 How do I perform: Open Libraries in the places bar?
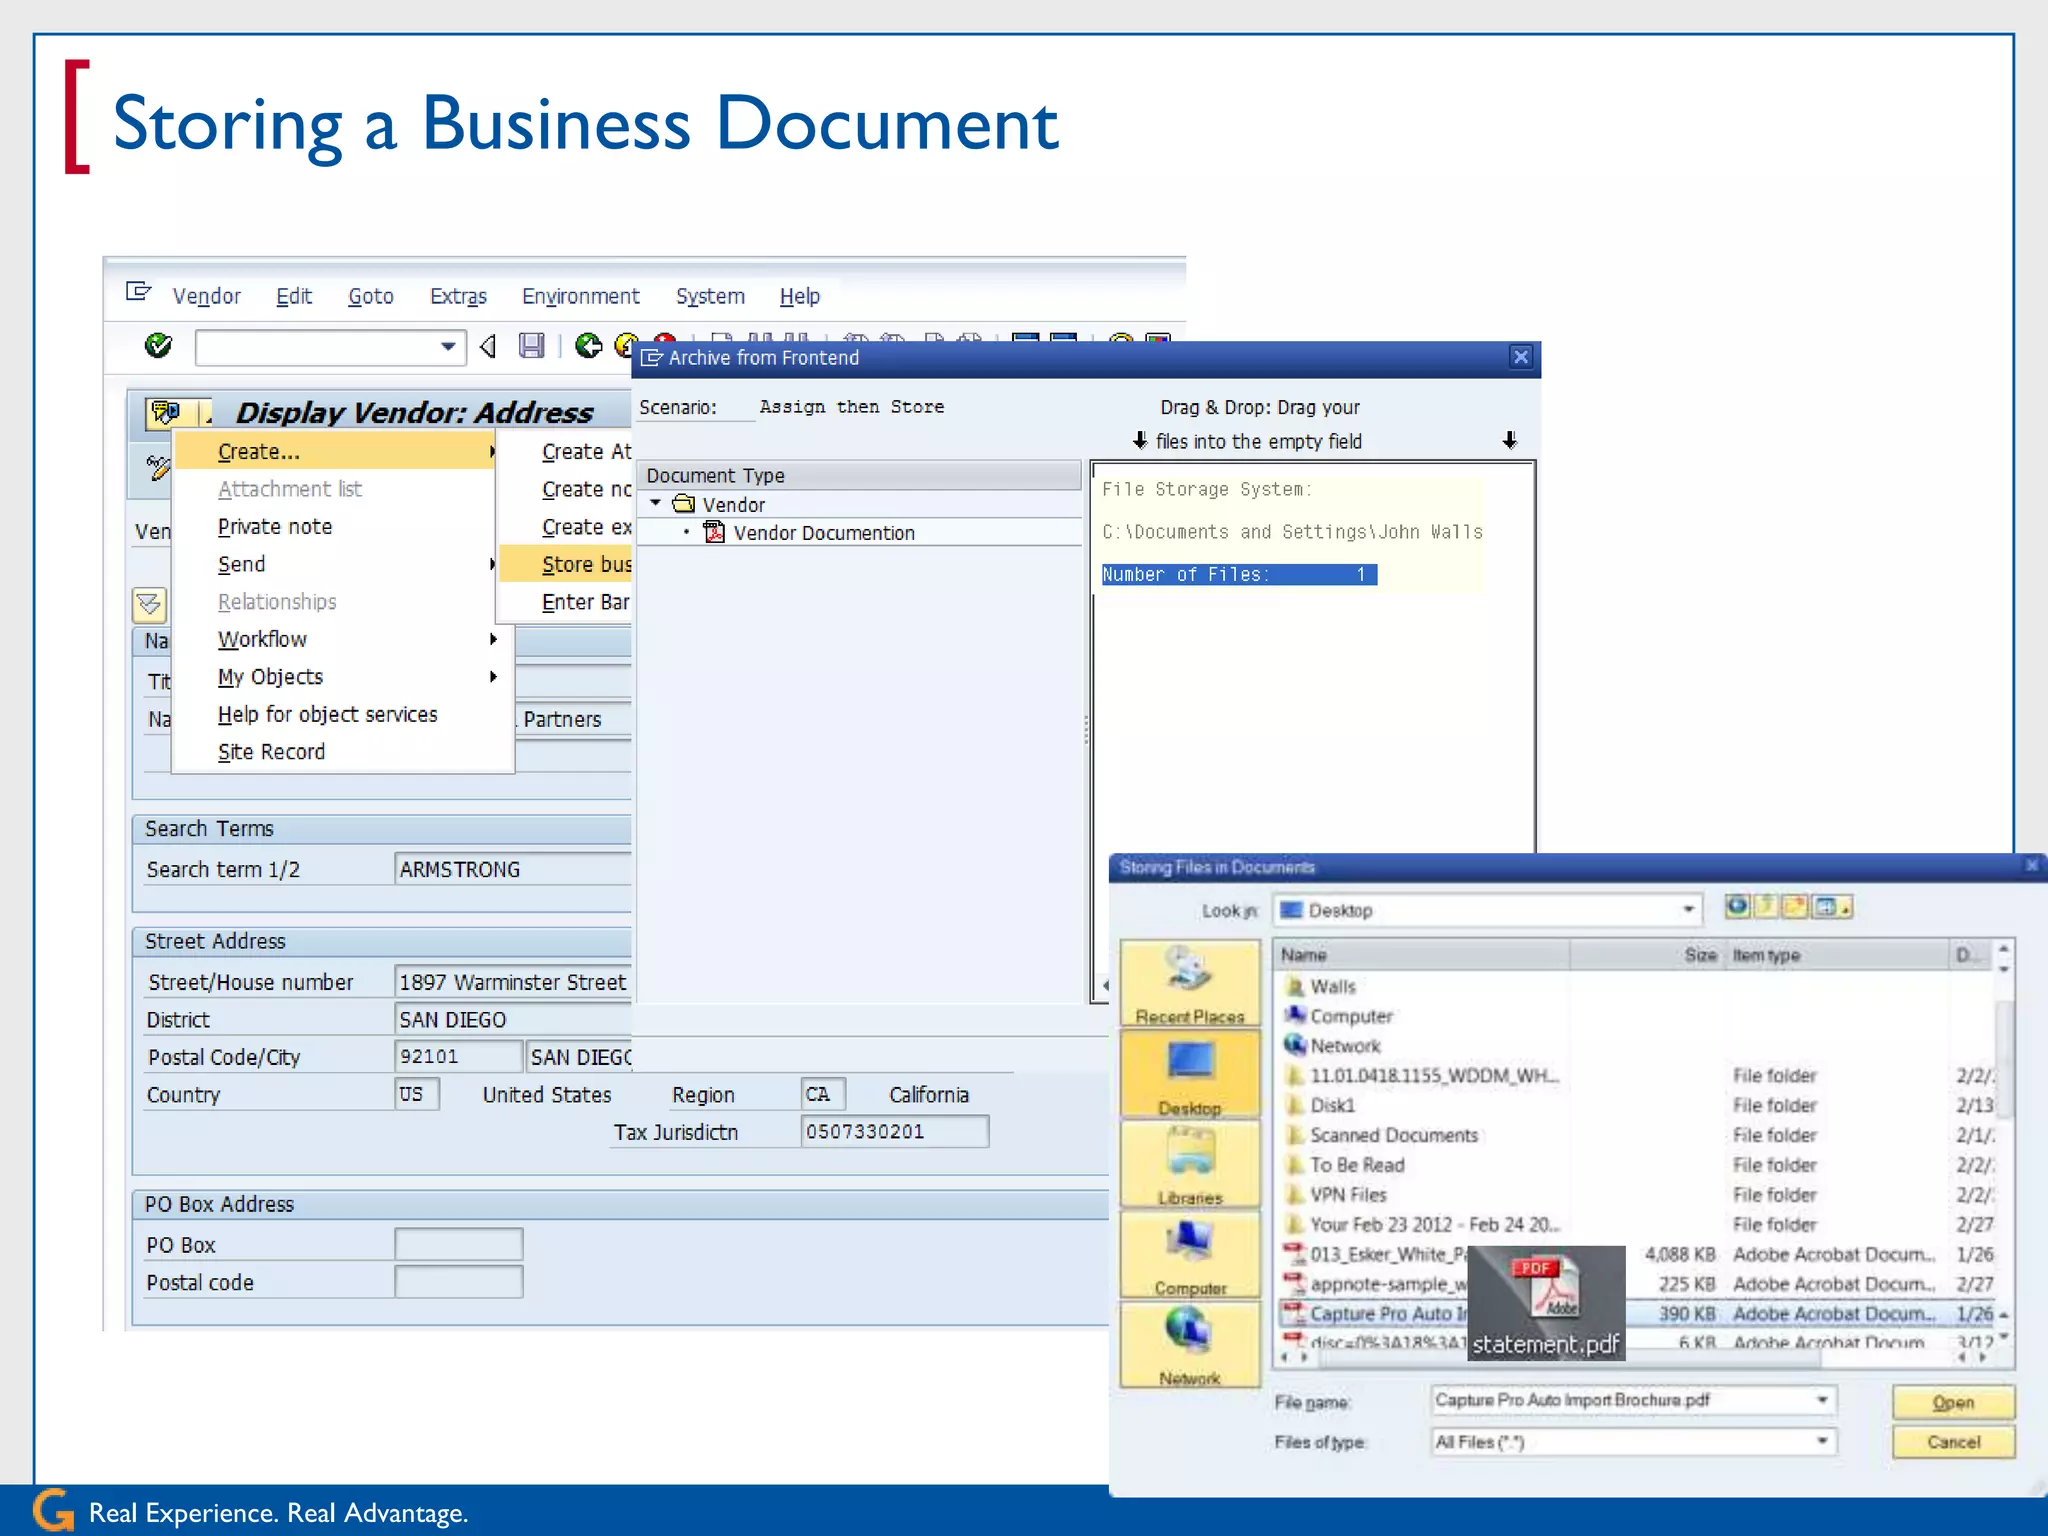click(1190, 1166)
